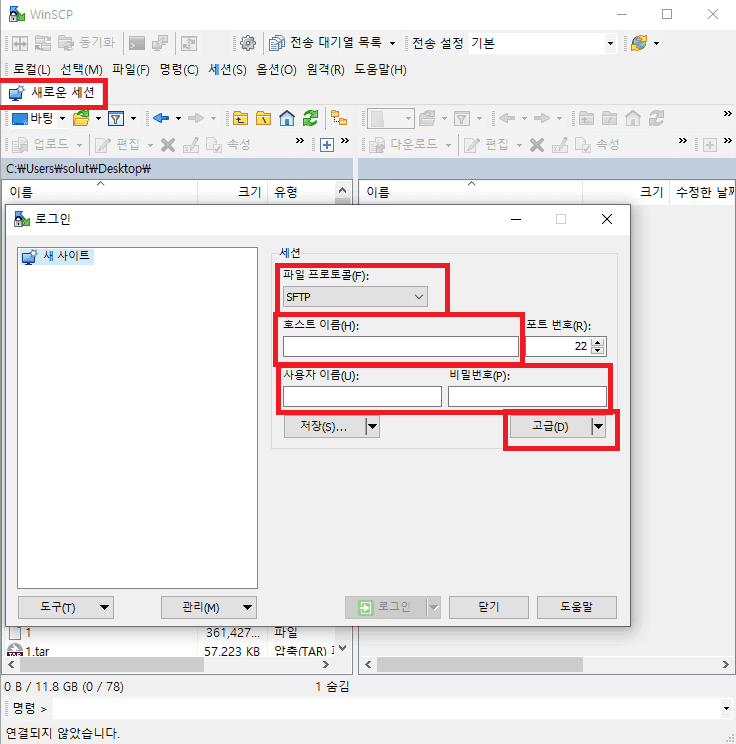Click the compare directories icon in main toolbar

(19, 43)
